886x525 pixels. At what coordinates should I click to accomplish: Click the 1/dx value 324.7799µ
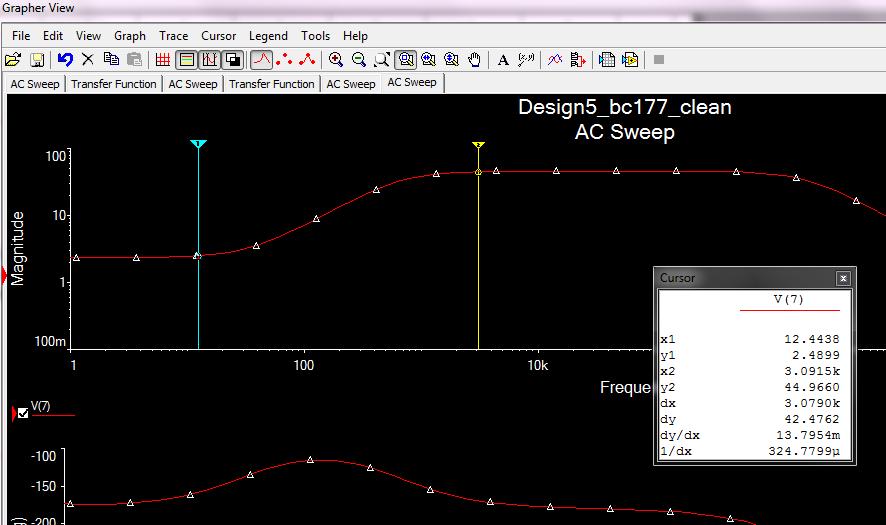[804, 452]
